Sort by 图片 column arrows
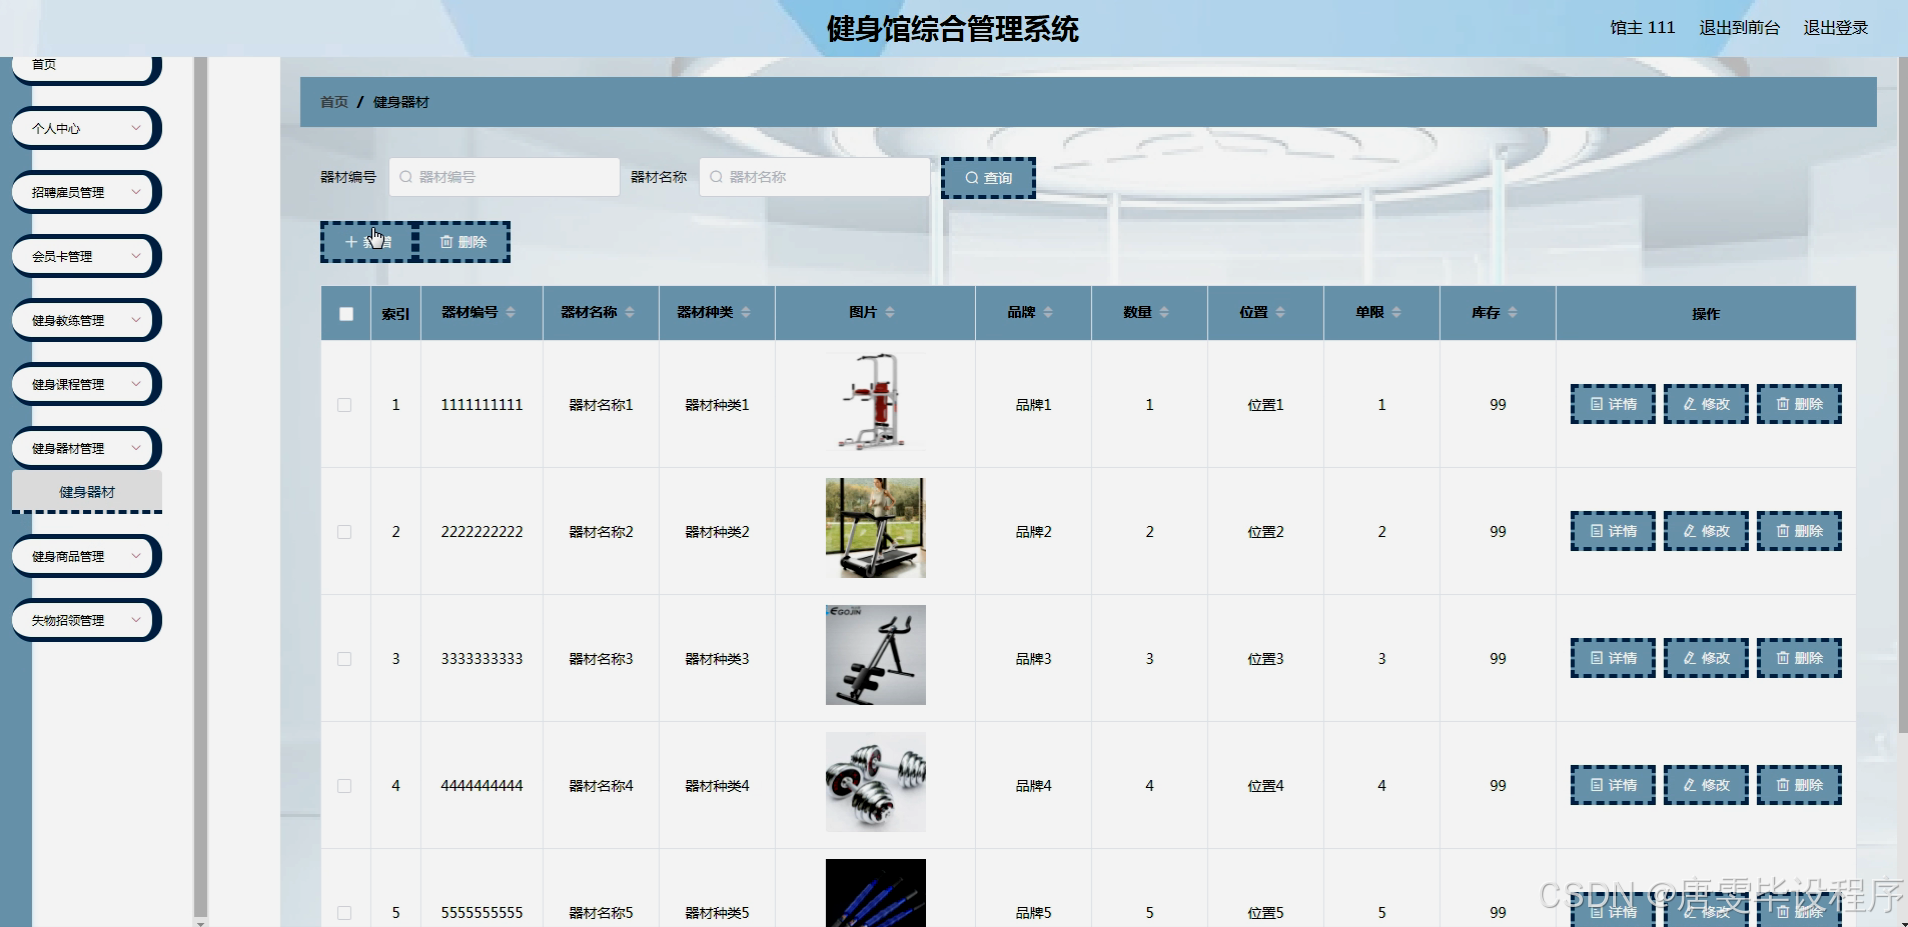 890,313
